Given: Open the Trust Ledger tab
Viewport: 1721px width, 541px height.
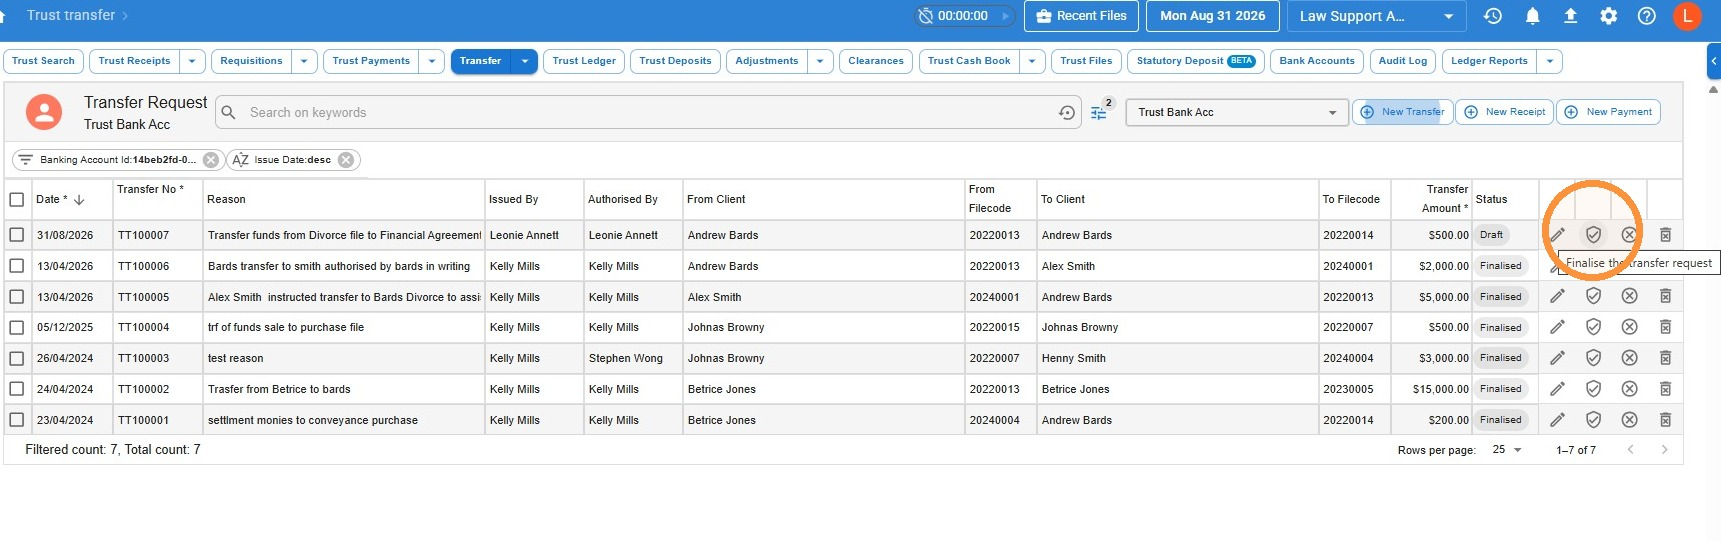Looking at the screenshot, I should 584,61.
